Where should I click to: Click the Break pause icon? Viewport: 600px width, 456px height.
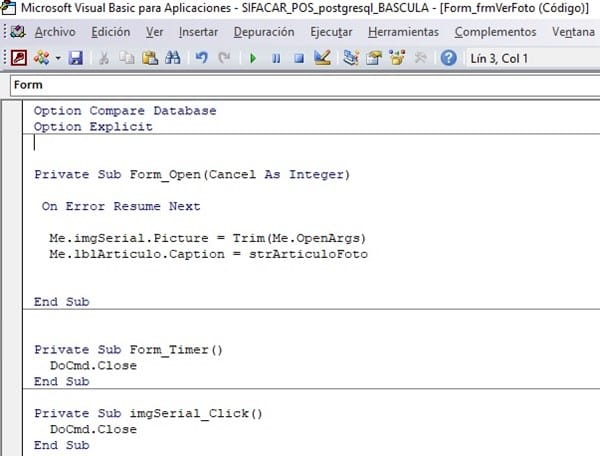click(x=276, y=59)
